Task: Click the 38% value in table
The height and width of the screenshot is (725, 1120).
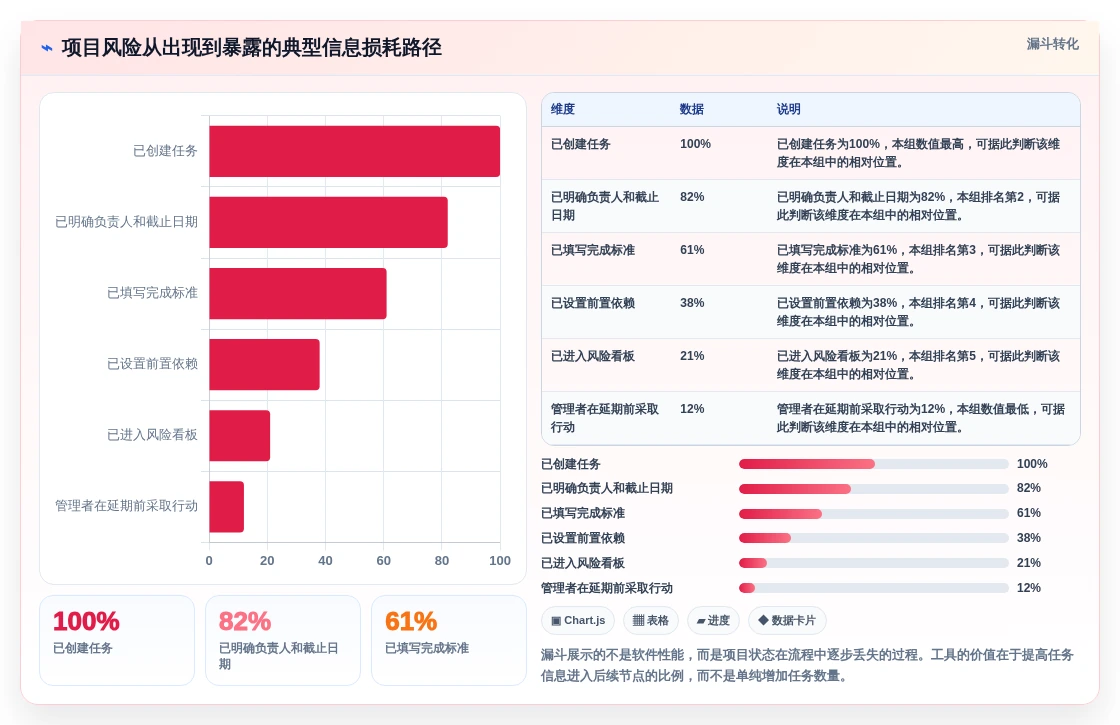Action: tap(692, 303)
